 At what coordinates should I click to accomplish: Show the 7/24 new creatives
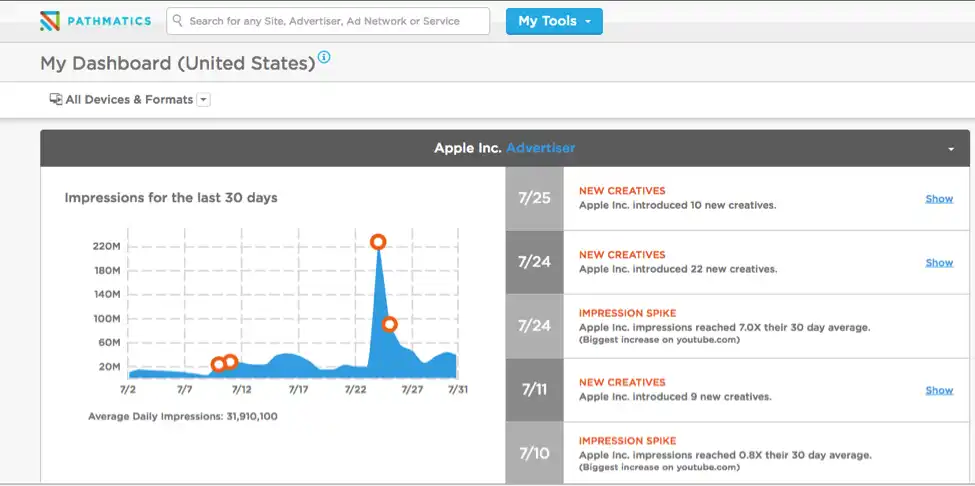coord(939,263)
